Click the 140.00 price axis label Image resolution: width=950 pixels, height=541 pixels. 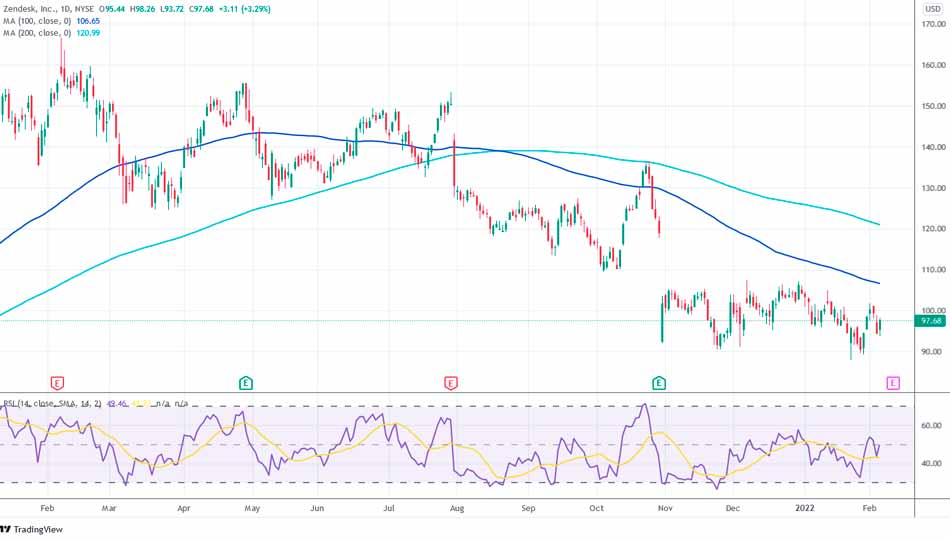click(x=933, y=147)
